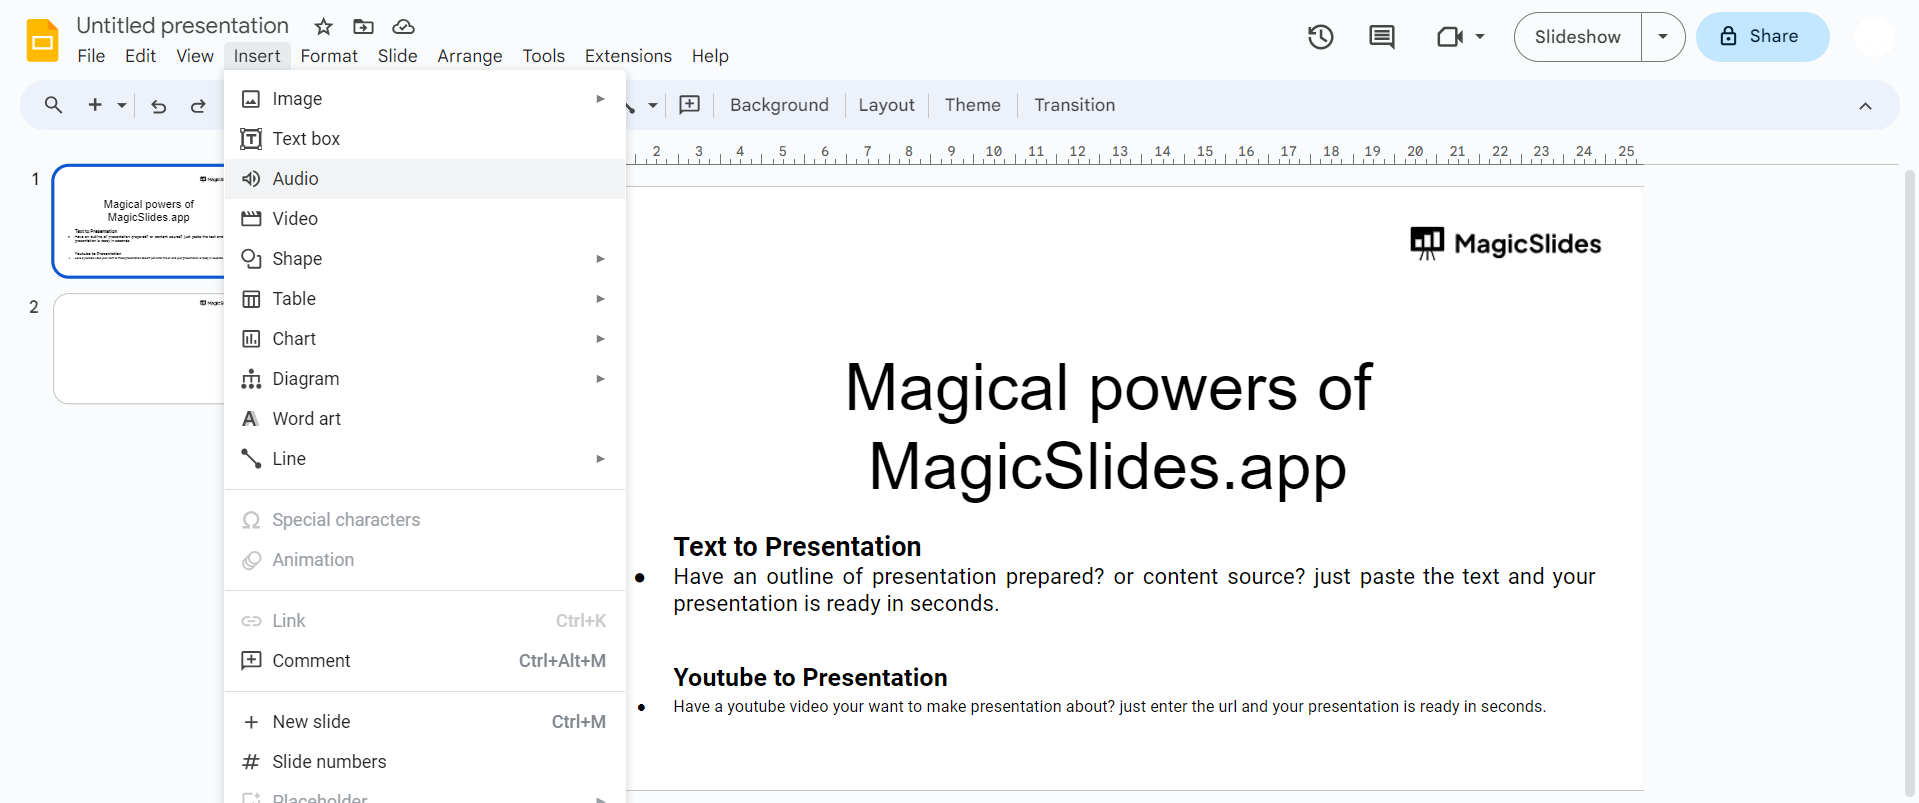Click the undo arrow icon
The image size is (1919, 803).
tap(158, 105)
